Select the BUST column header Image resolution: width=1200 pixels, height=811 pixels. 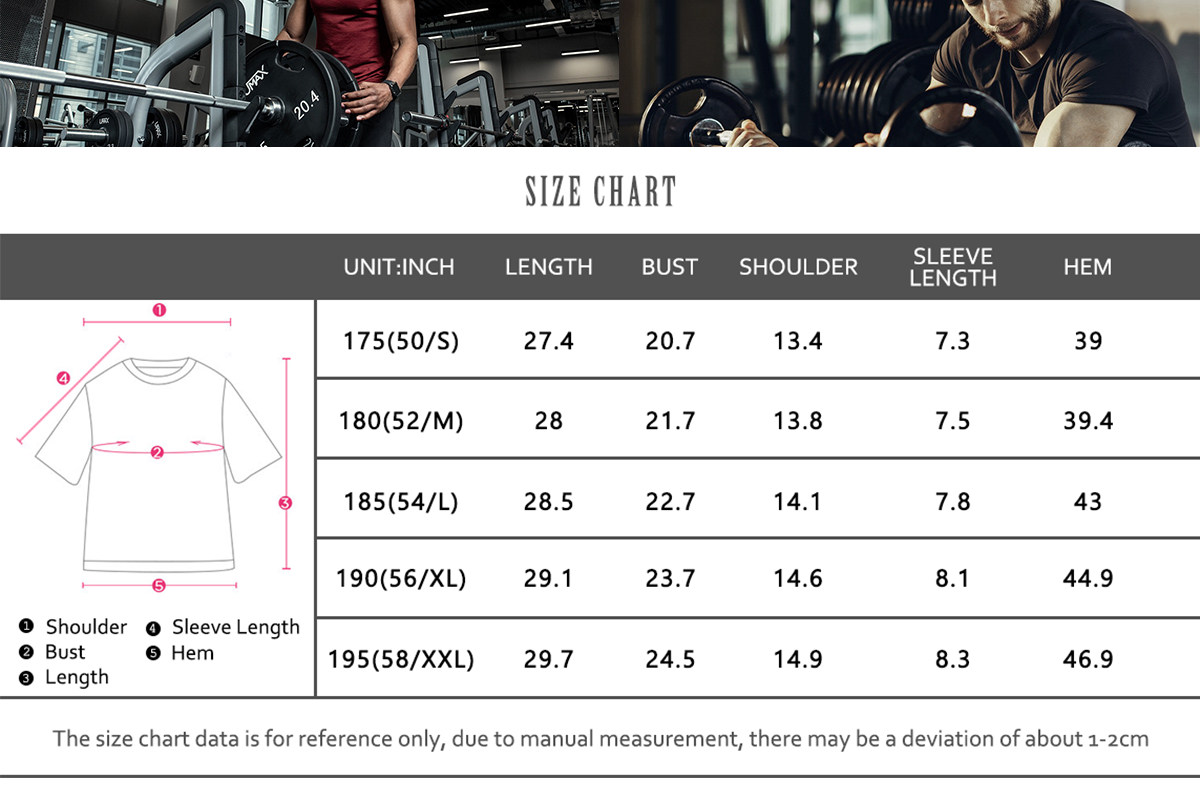[x=669, y=267]
